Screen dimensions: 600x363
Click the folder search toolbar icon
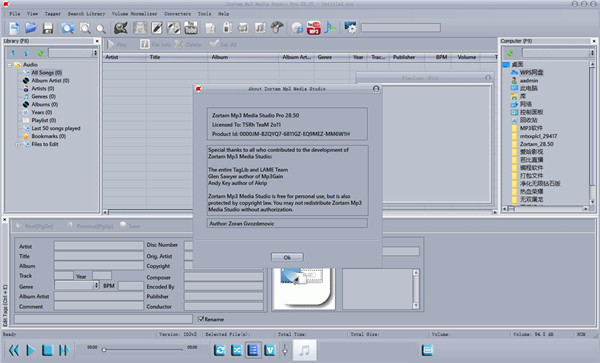(68, 28)
